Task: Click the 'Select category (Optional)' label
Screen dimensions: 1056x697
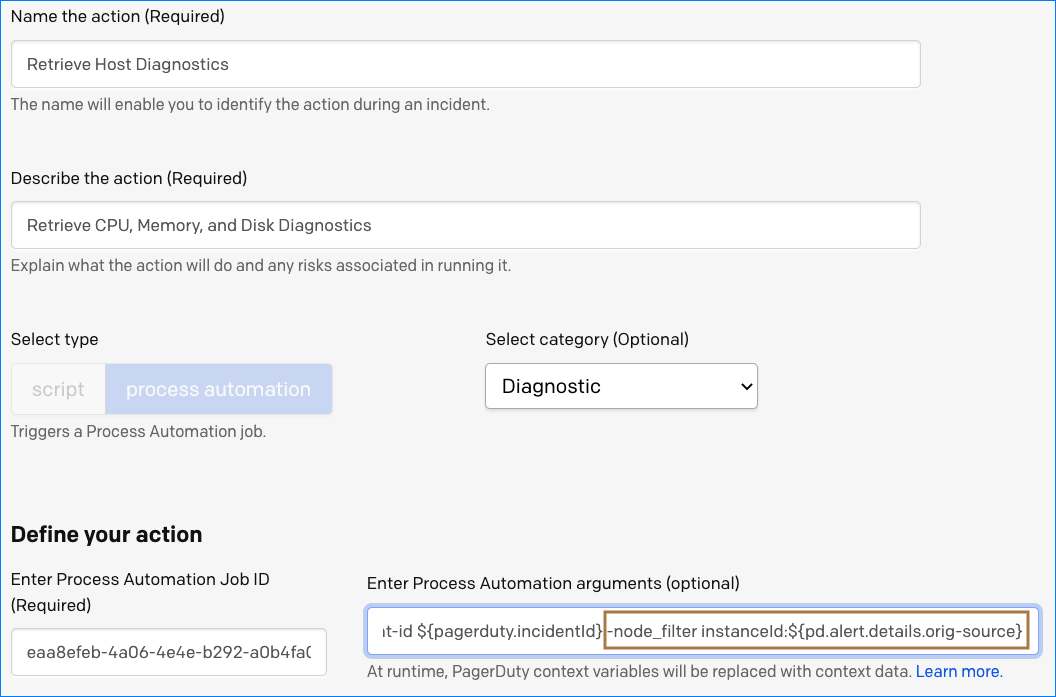Action: 587,339
